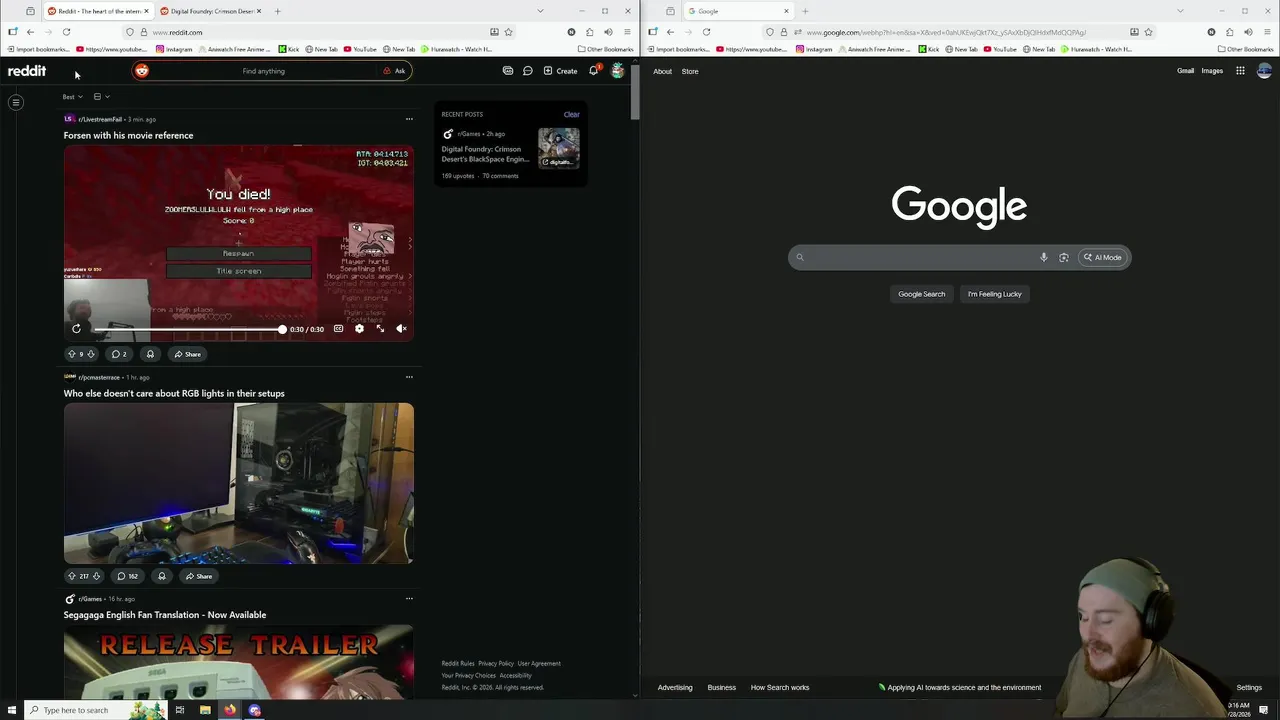Viewport: 1280px width, 720px height.
Task: Open video settings gear on Forsen clip
Action: (x=359, y=329)
